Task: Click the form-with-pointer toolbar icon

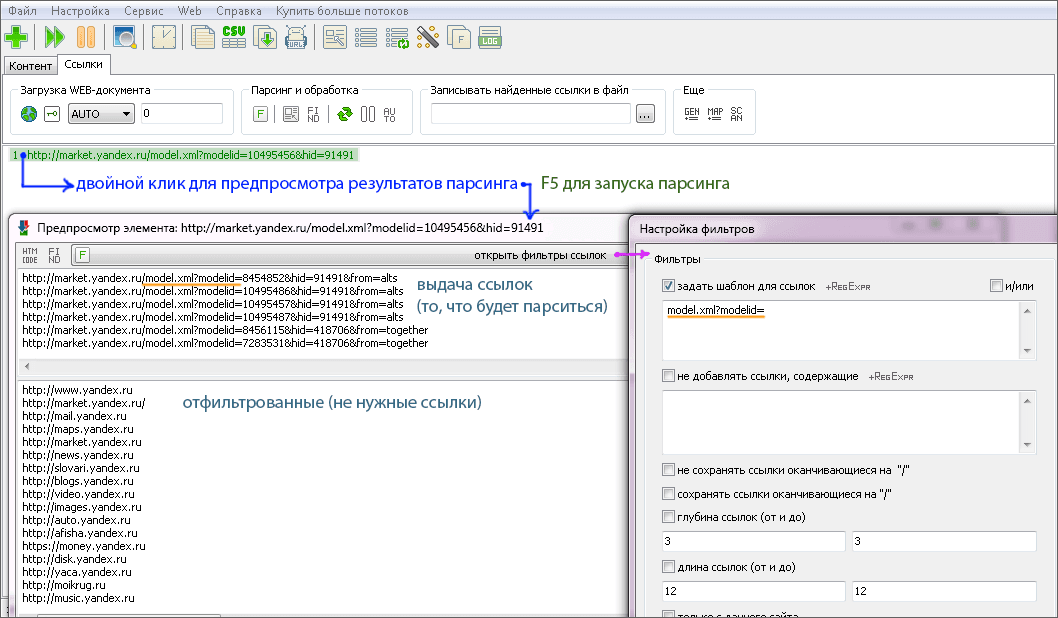Action: [335, 37]
